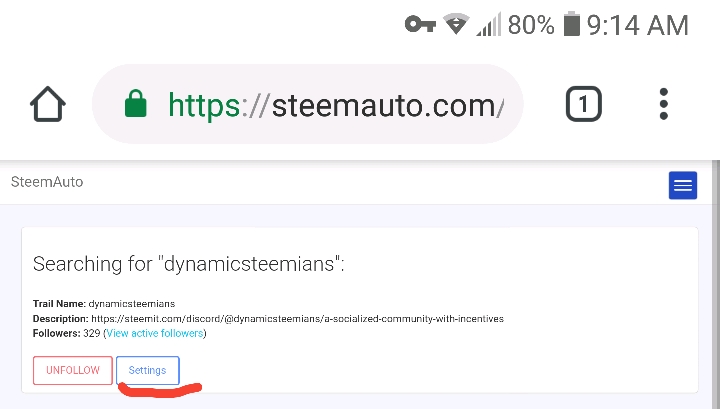Open the browser three-dot overflow menu

click(664, 104)
